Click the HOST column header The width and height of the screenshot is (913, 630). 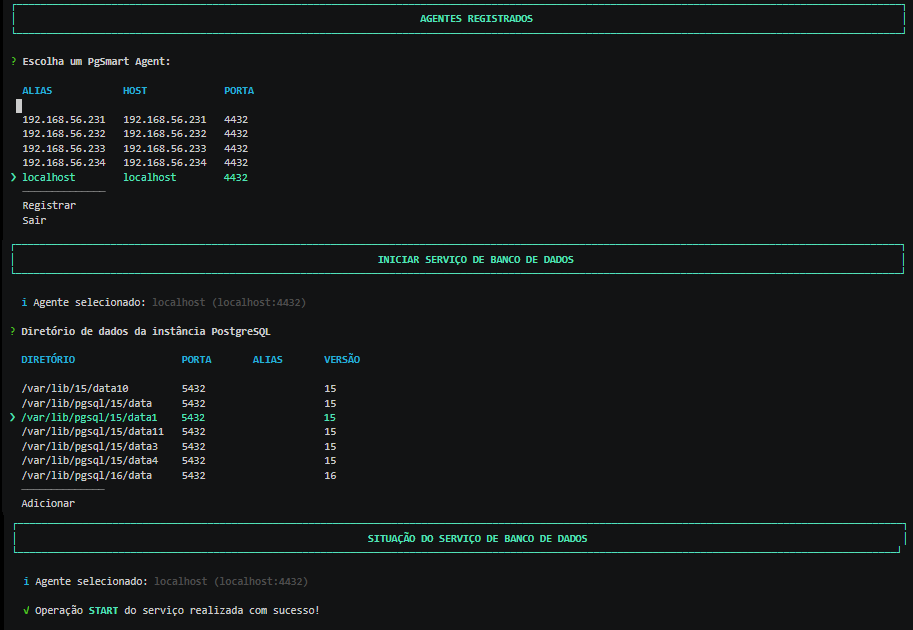(x=135, y=91)
